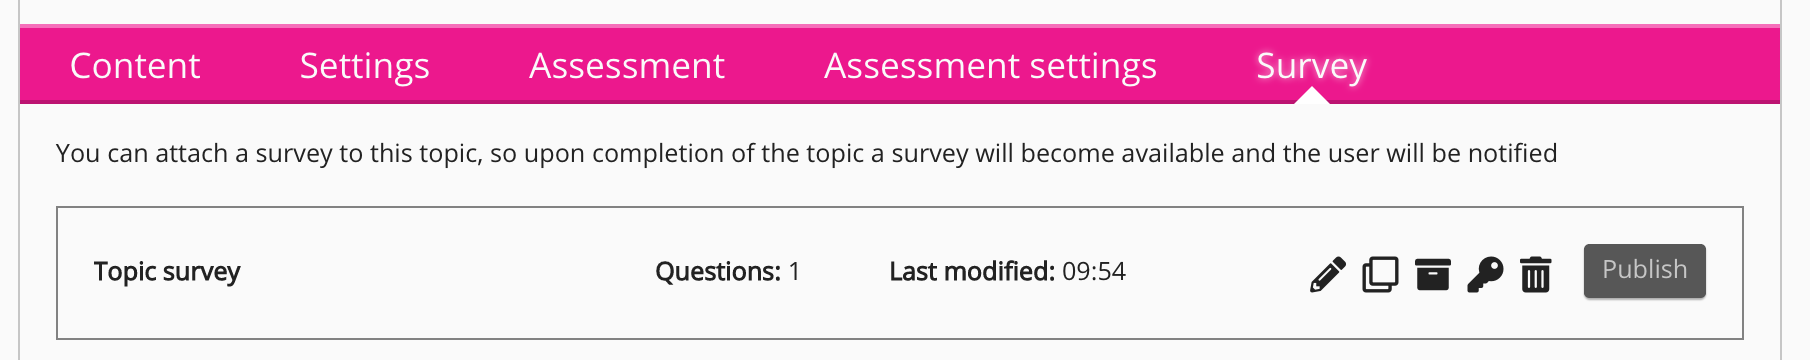Select the Assessment settings tab
The image size is (1810, 360).
tap(990, 66)
